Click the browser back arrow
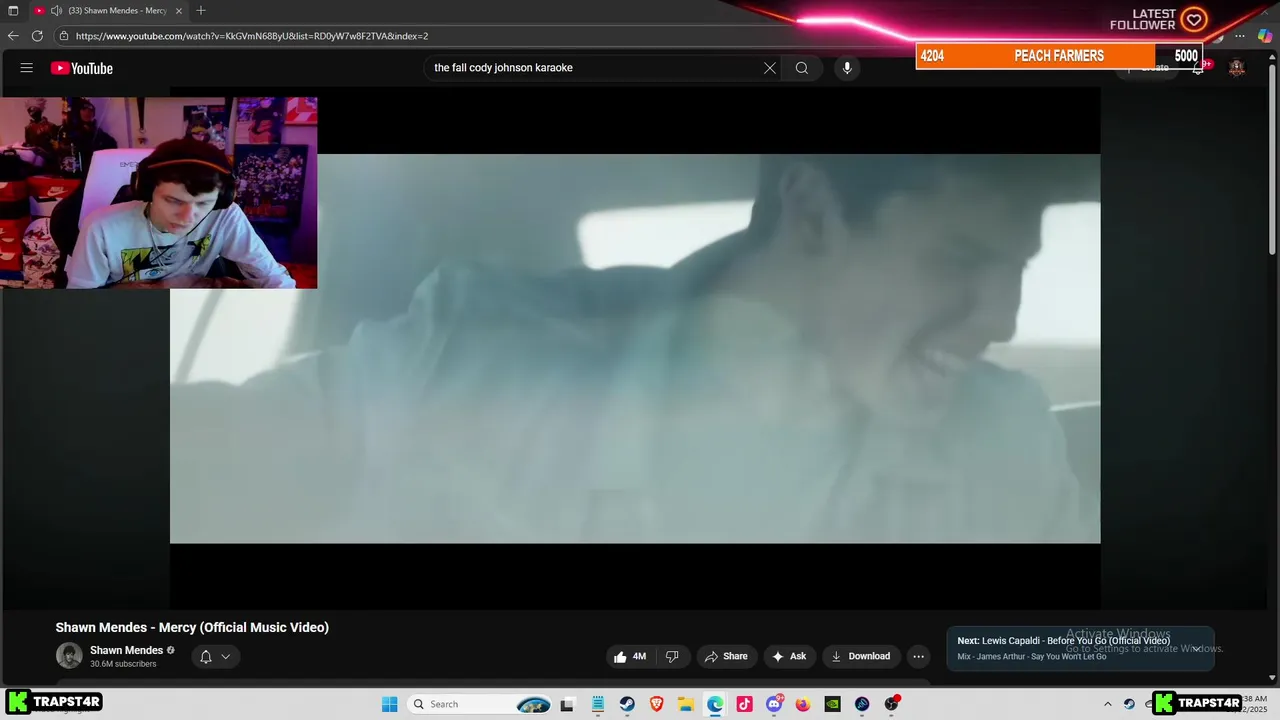Viewport: 1280px width, 720px height. (x=13, y=36)
